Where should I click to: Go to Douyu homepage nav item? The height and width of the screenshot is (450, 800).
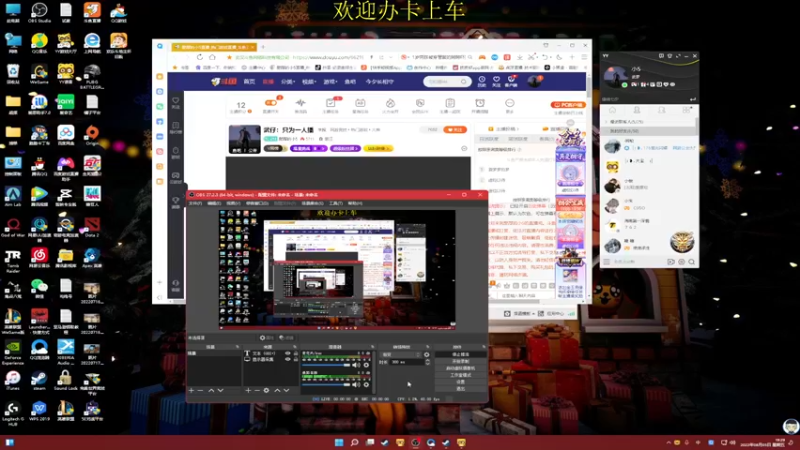[249, 82]
